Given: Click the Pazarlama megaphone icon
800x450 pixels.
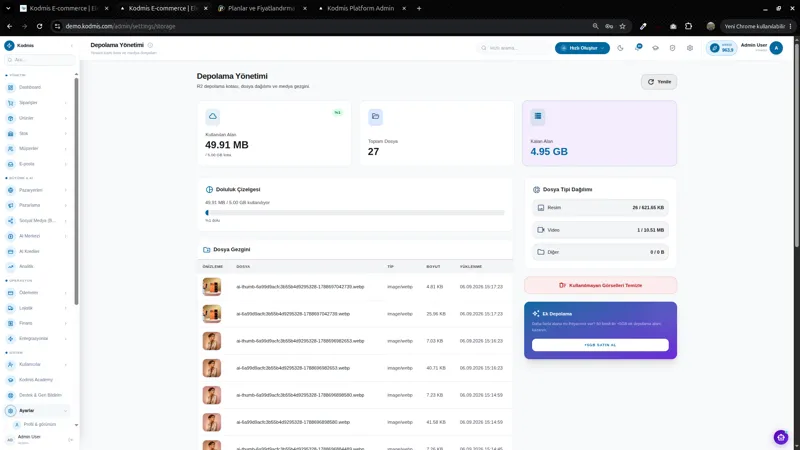Looking at the screenshot, I should coord(10,205).
